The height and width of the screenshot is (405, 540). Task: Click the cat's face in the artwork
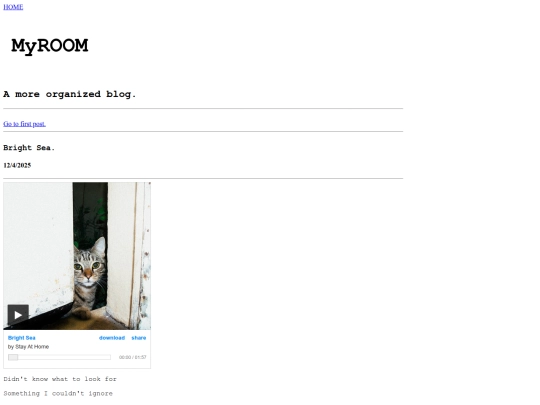tap(89, 267)
